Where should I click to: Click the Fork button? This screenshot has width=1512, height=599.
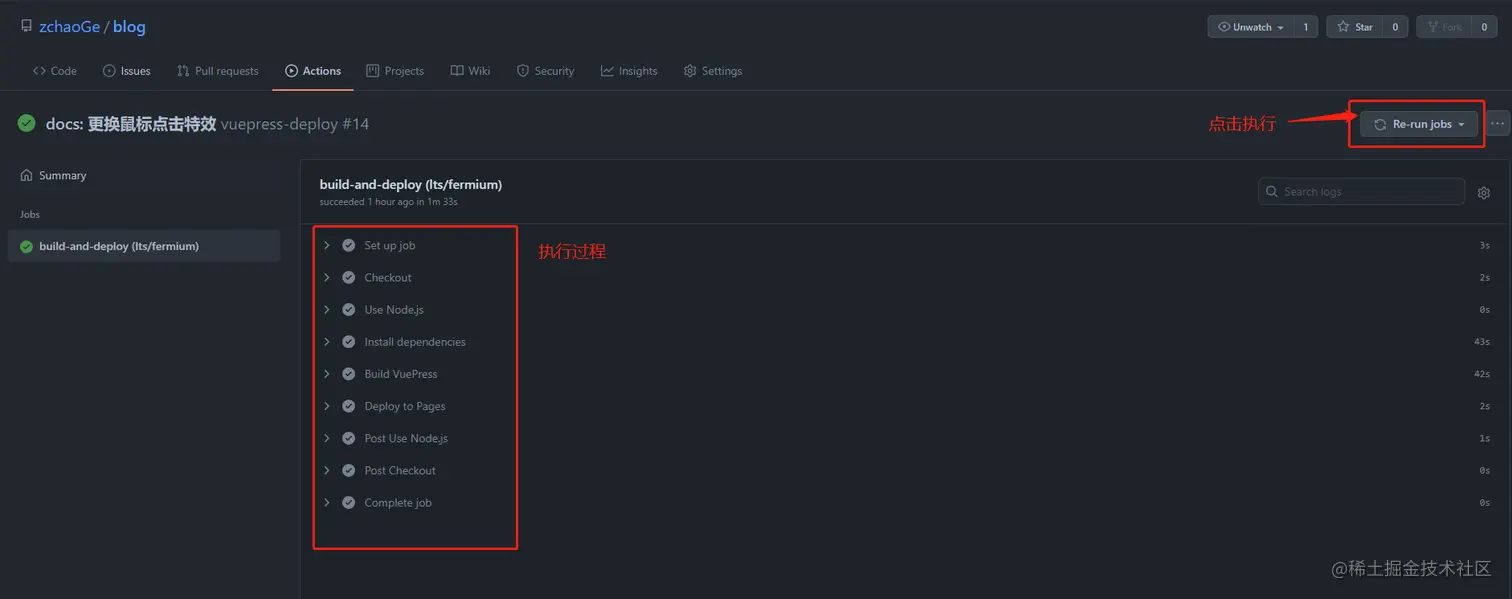1444,27
